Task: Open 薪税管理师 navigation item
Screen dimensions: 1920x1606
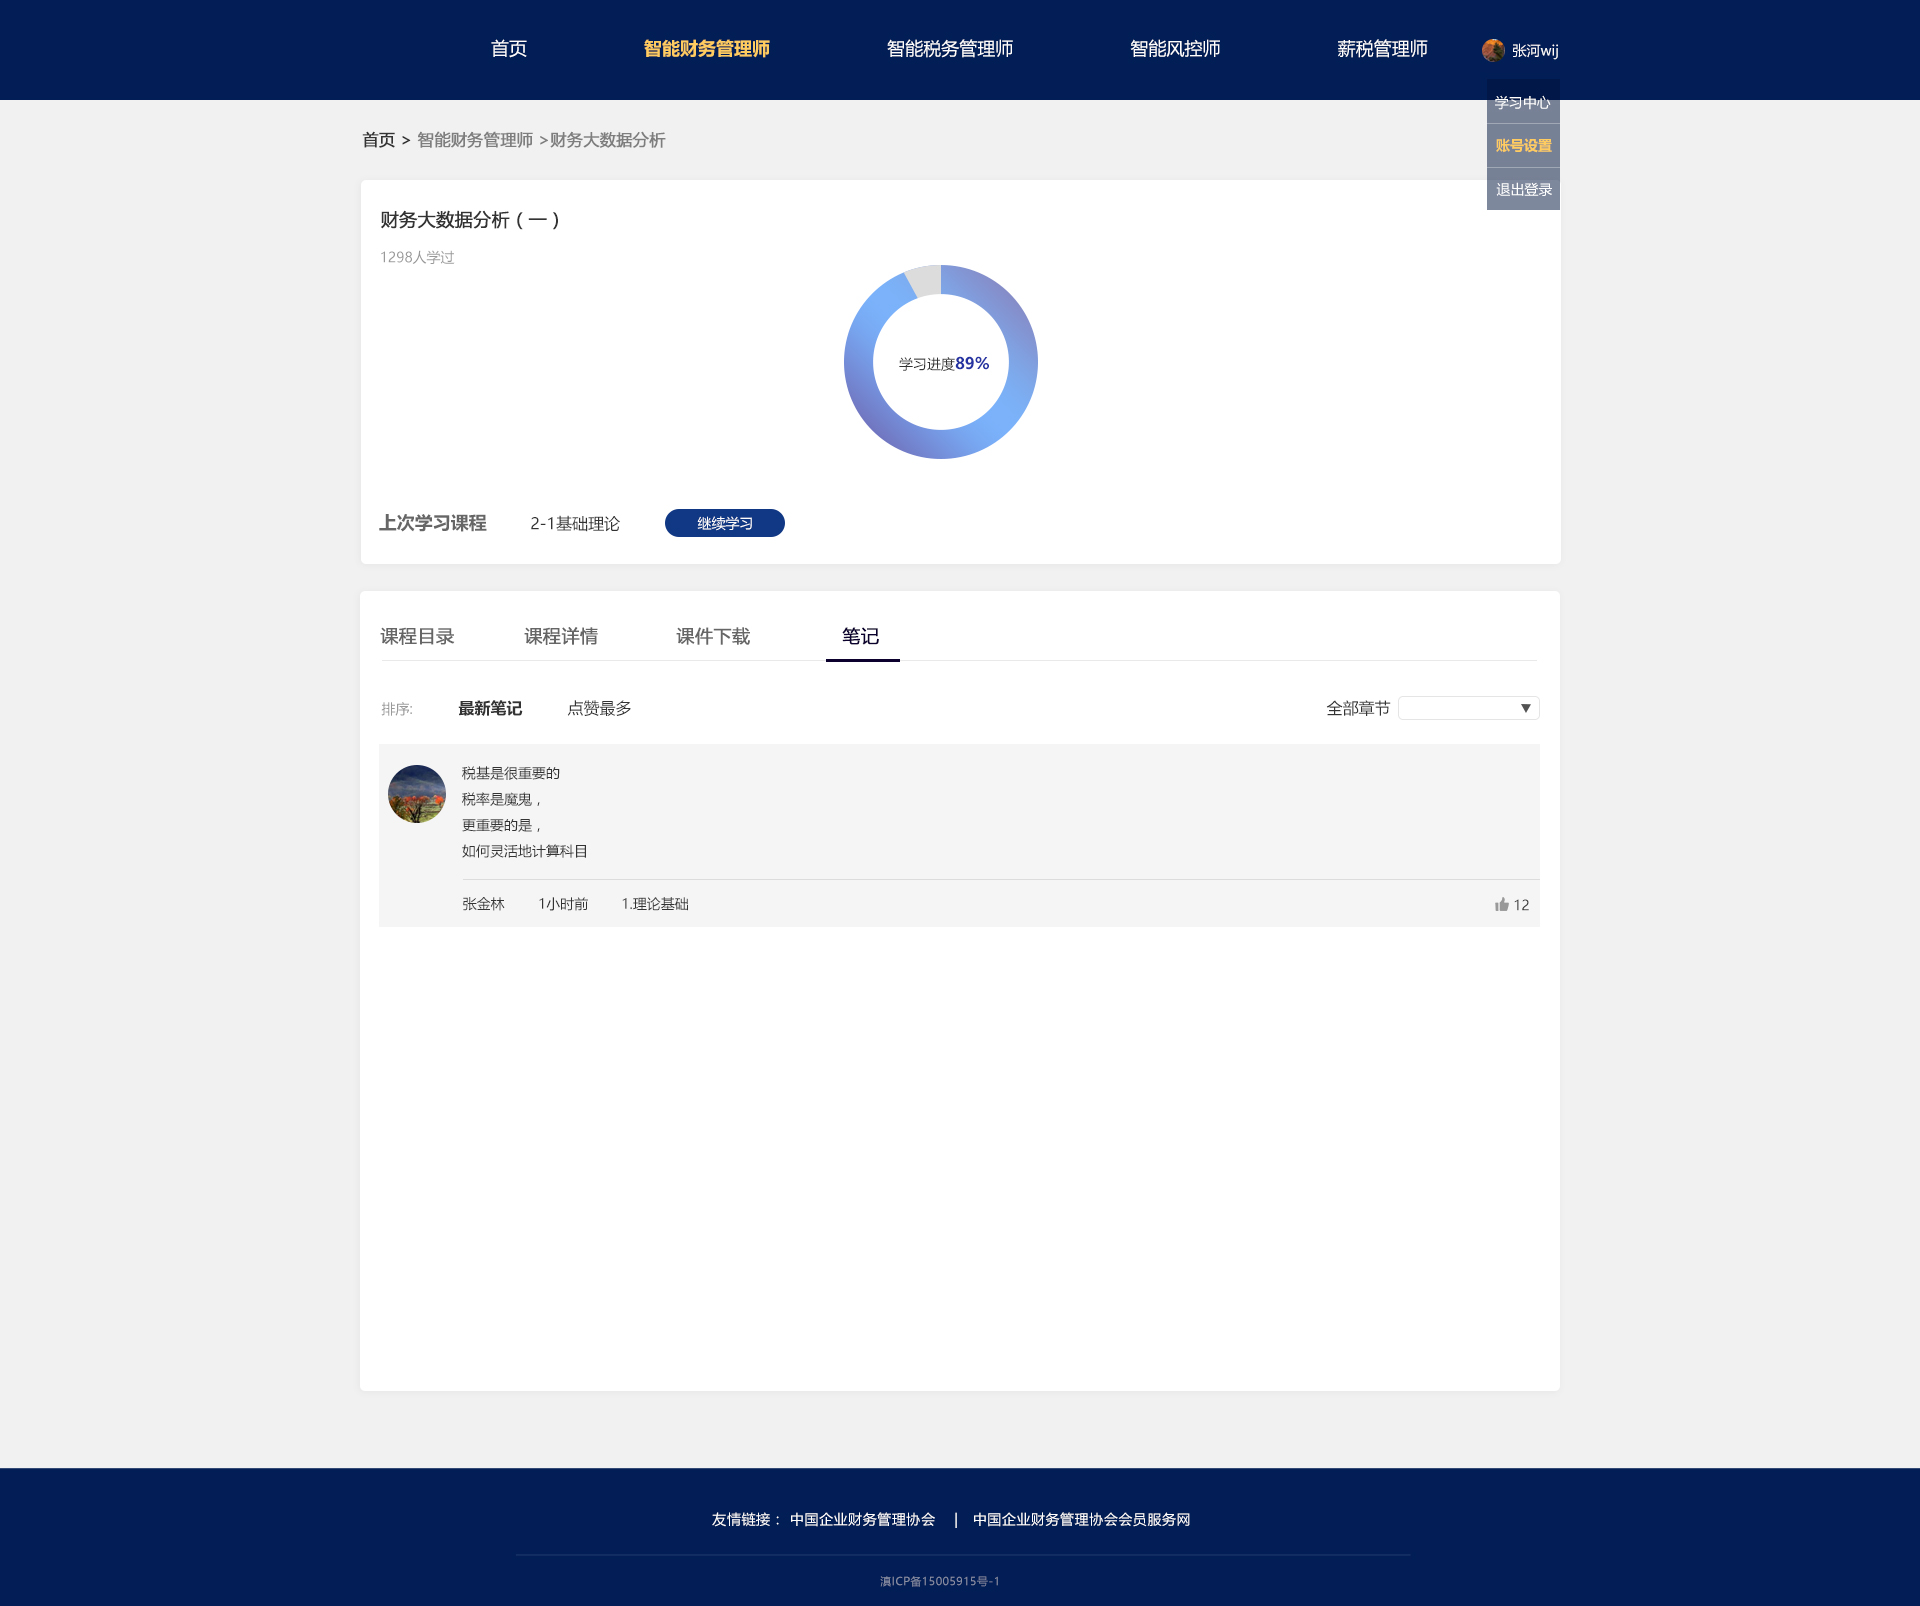Action: point(1382,49)
